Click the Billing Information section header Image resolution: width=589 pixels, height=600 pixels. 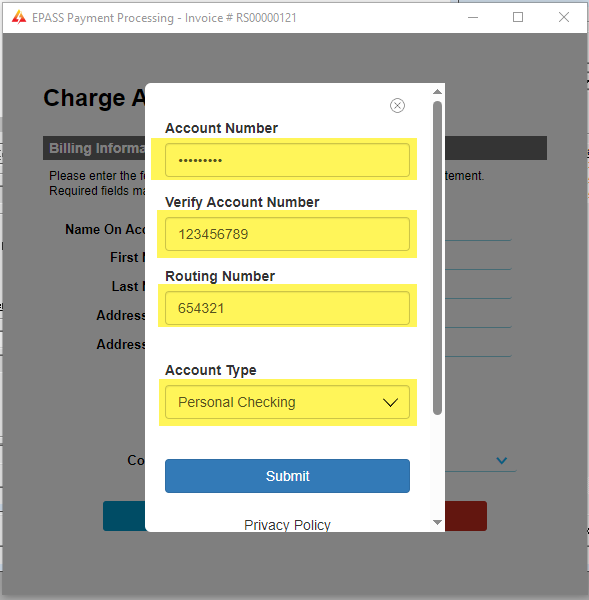[x=295, y=148]
